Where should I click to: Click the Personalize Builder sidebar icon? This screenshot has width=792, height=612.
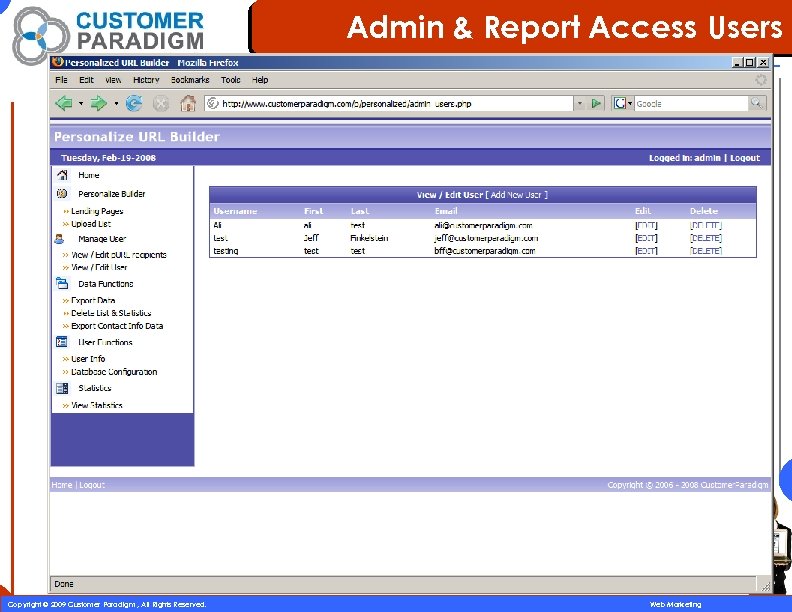[x=62, y=193]
